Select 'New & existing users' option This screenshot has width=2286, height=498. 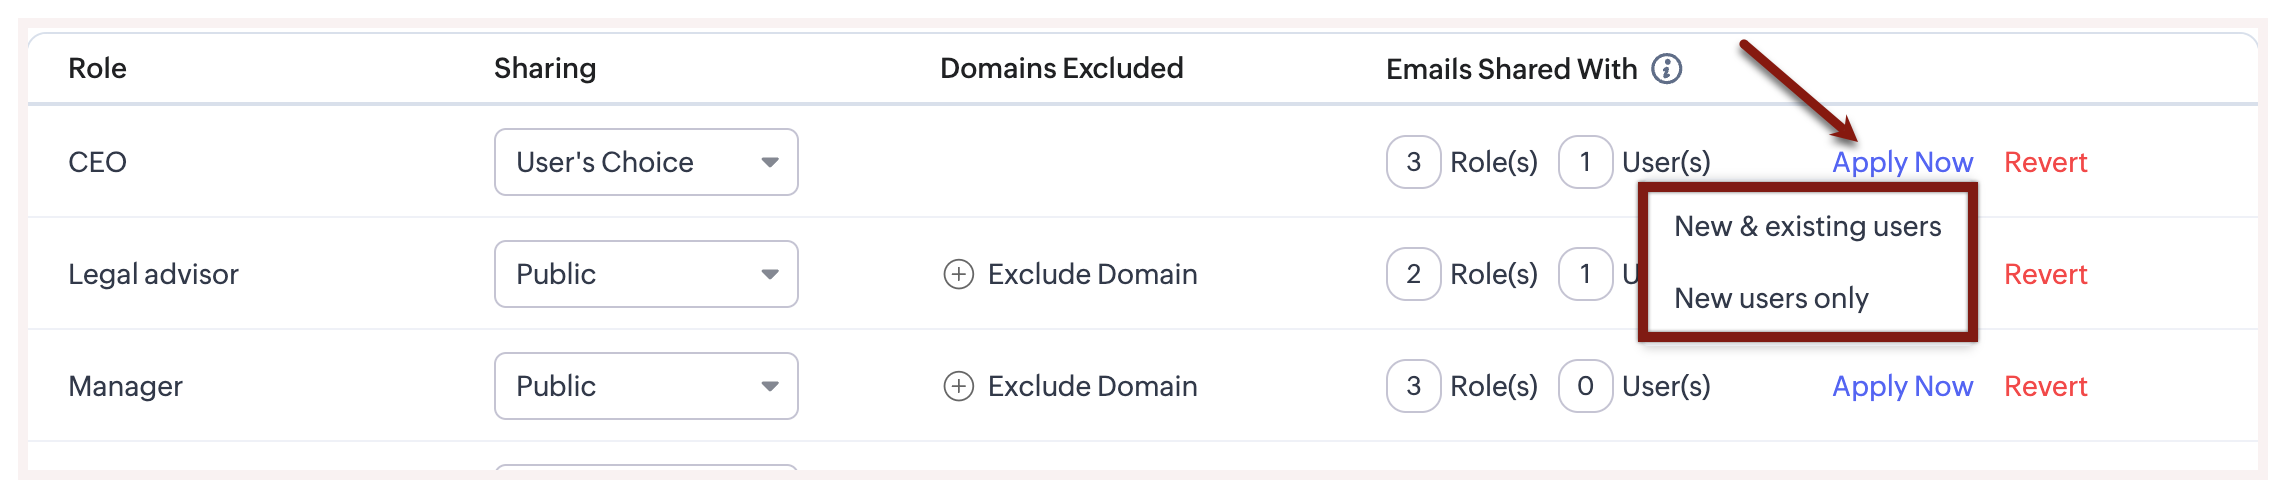[x=1807, y=227]
